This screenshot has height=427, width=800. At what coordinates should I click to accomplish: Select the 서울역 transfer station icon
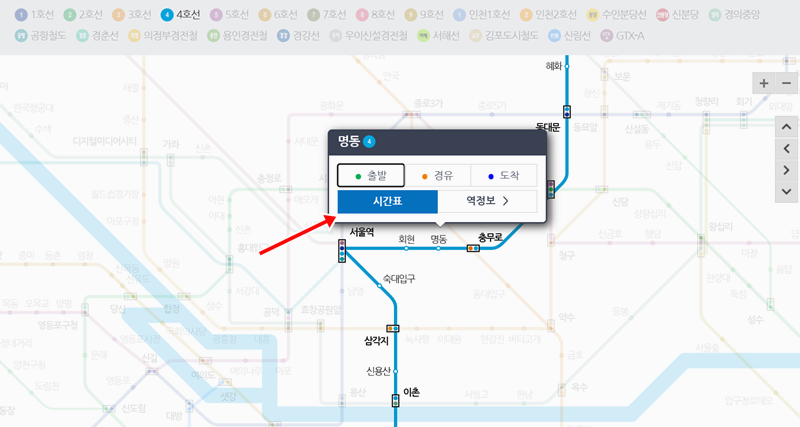coord(342,250)
